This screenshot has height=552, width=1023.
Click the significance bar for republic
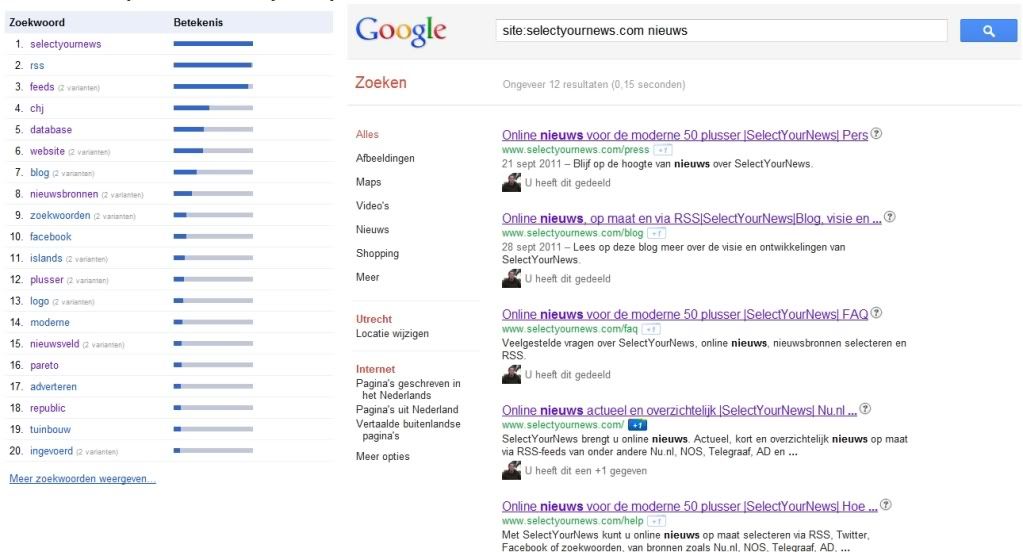pyautogui.click(x=213, y=408)
